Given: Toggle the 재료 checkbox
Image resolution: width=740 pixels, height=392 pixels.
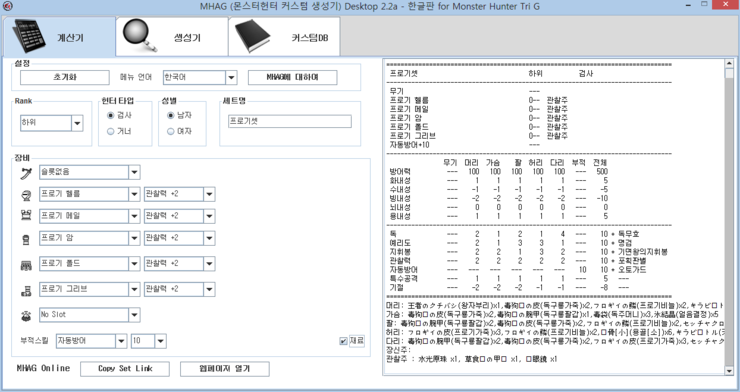Looking at the screenshot, I should (x=343, y=341).
